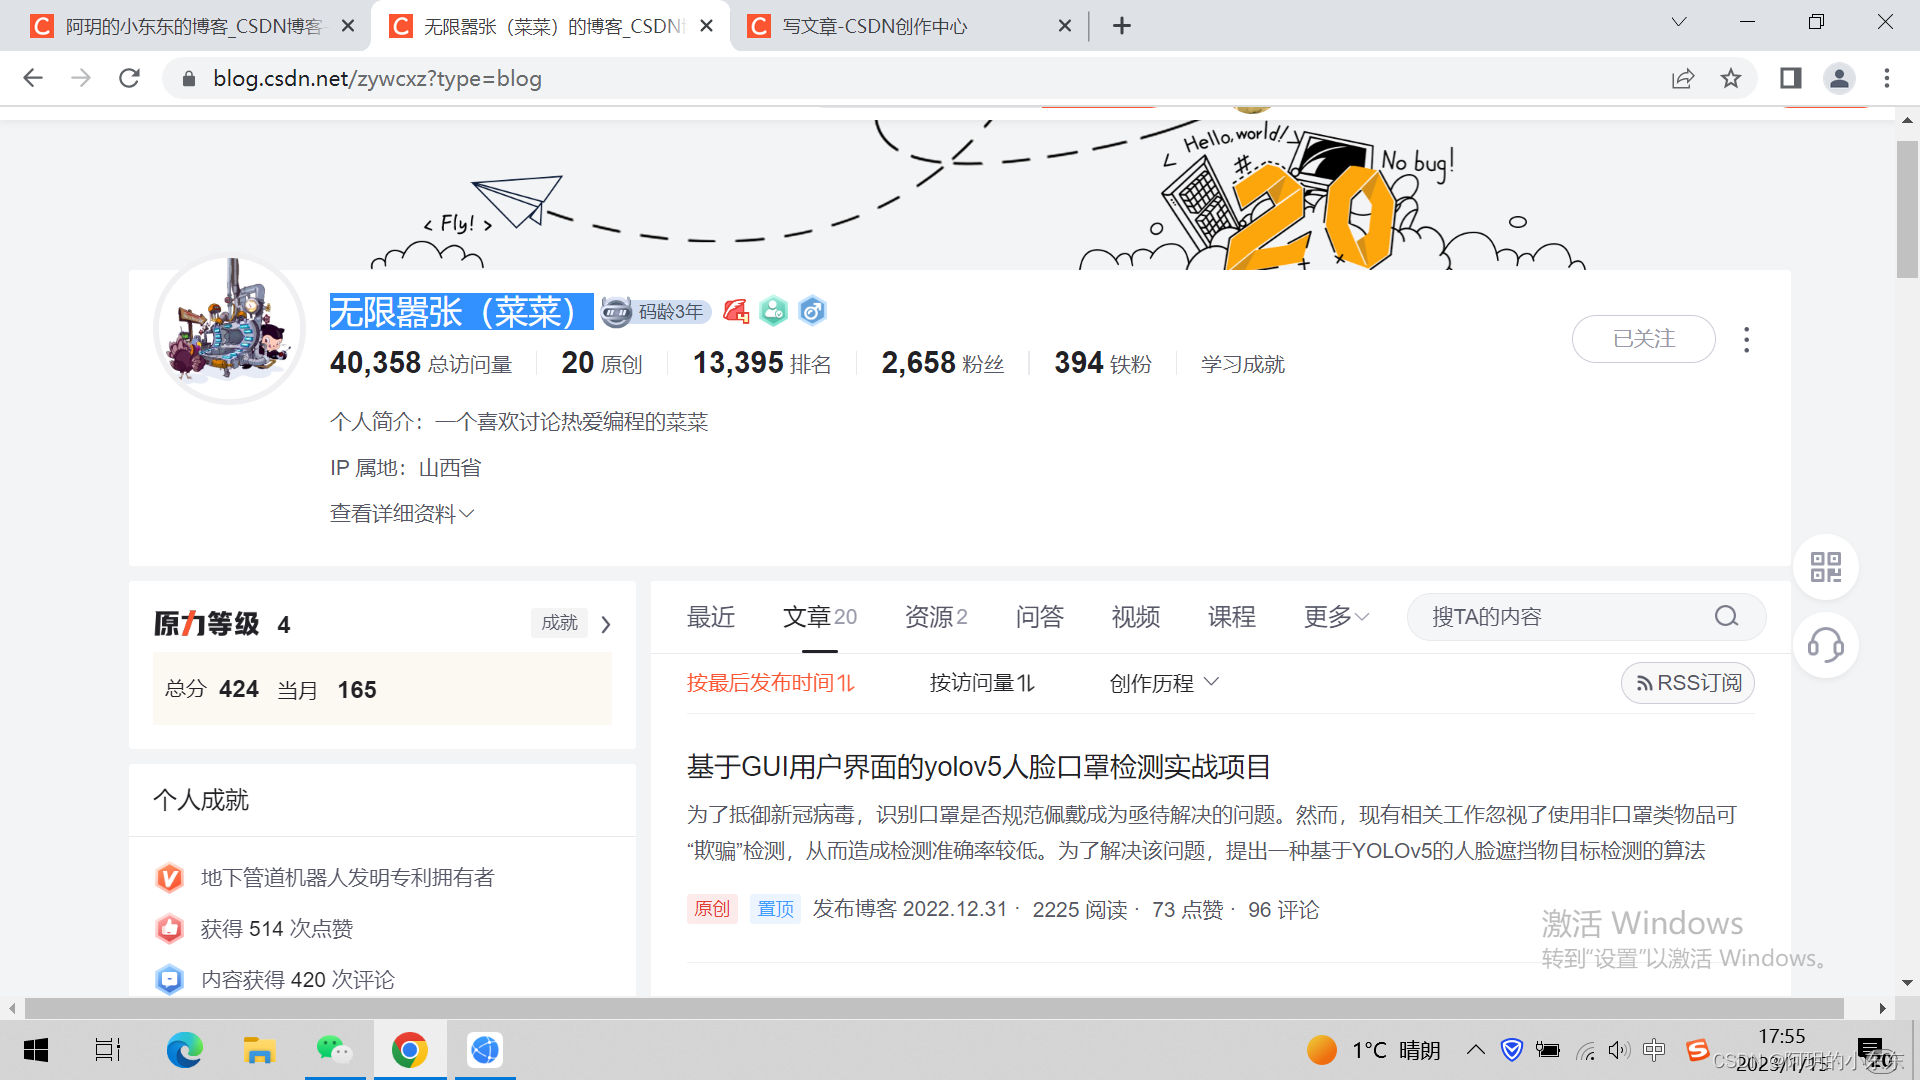Click the three-dot more options menu
1920x1080 pixels.
[x=1747, y=340]
